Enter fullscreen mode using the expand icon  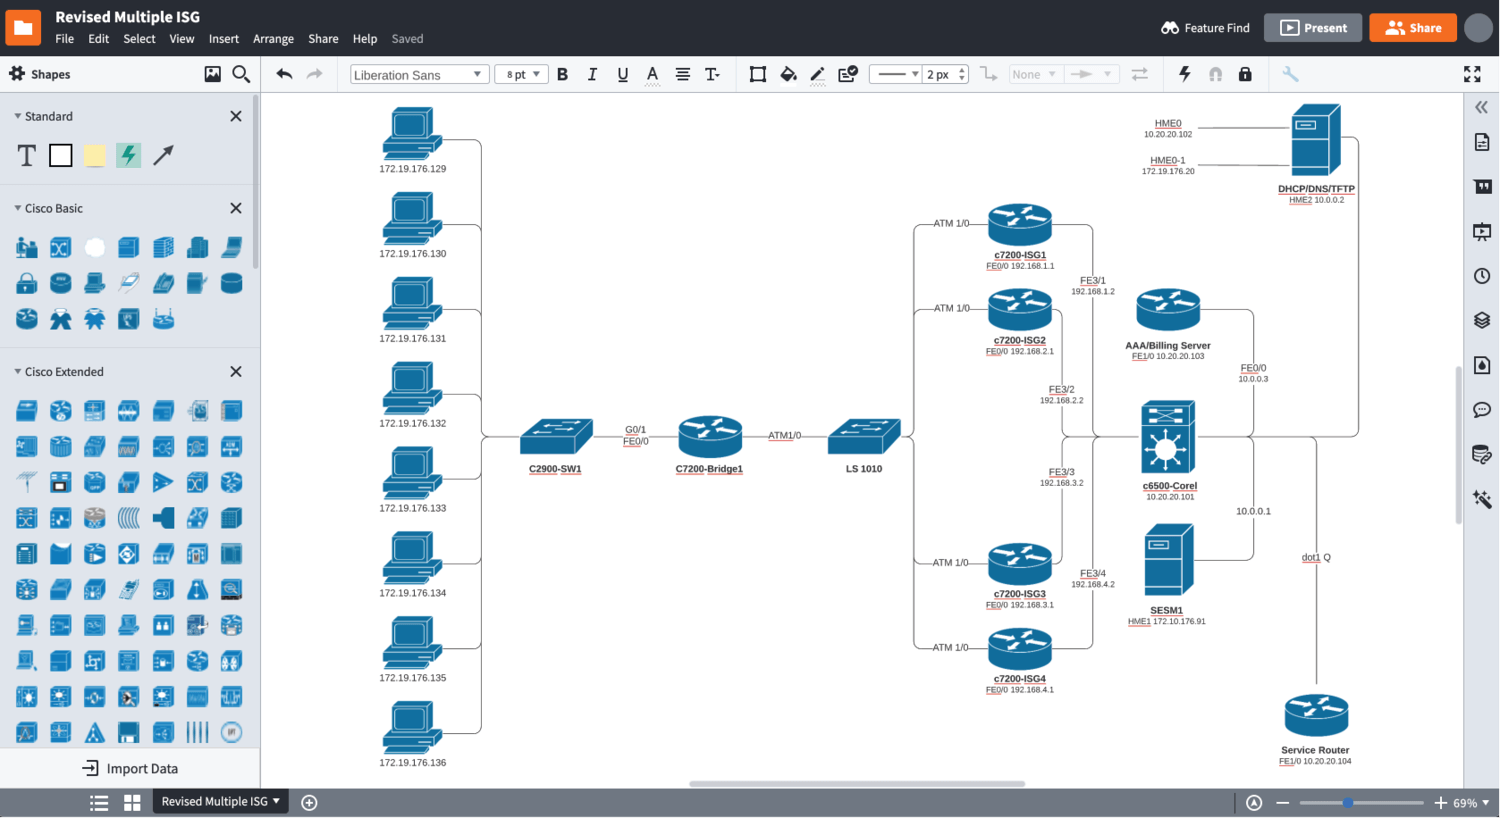1472,74
